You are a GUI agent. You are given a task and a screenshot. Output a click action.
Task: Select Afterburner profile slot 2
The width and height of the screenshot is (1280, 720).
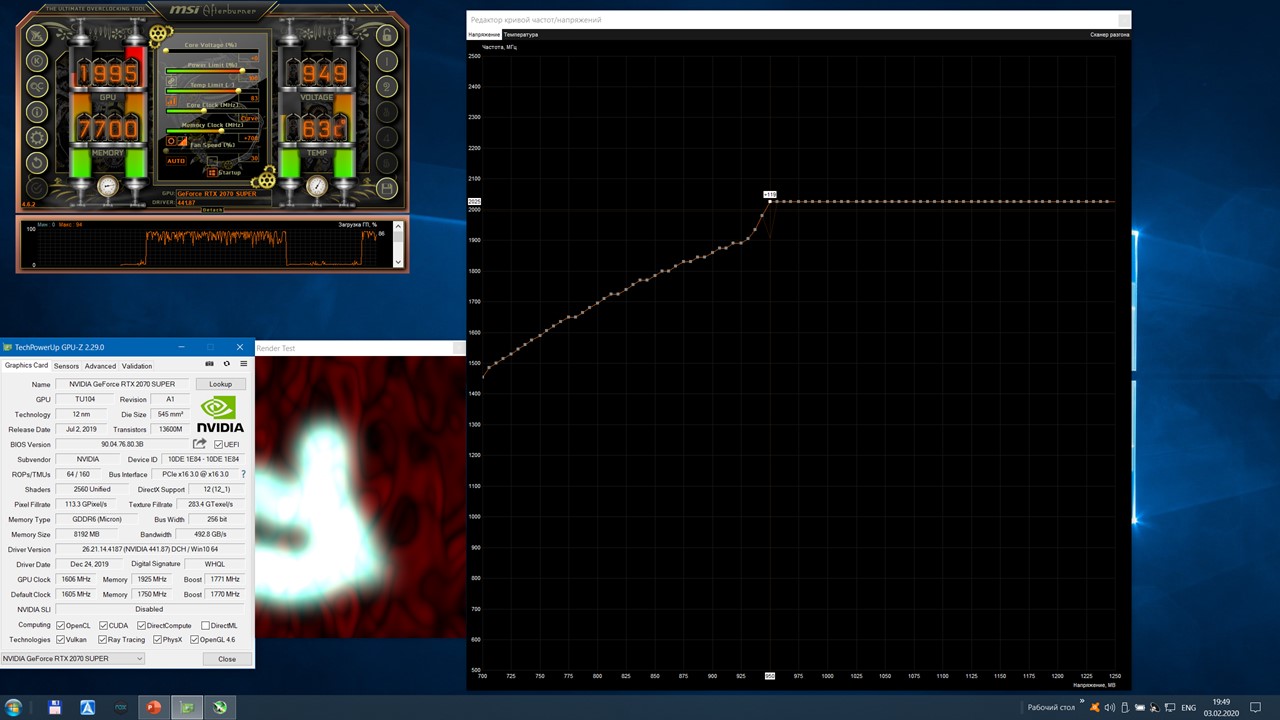coord(388,86)
